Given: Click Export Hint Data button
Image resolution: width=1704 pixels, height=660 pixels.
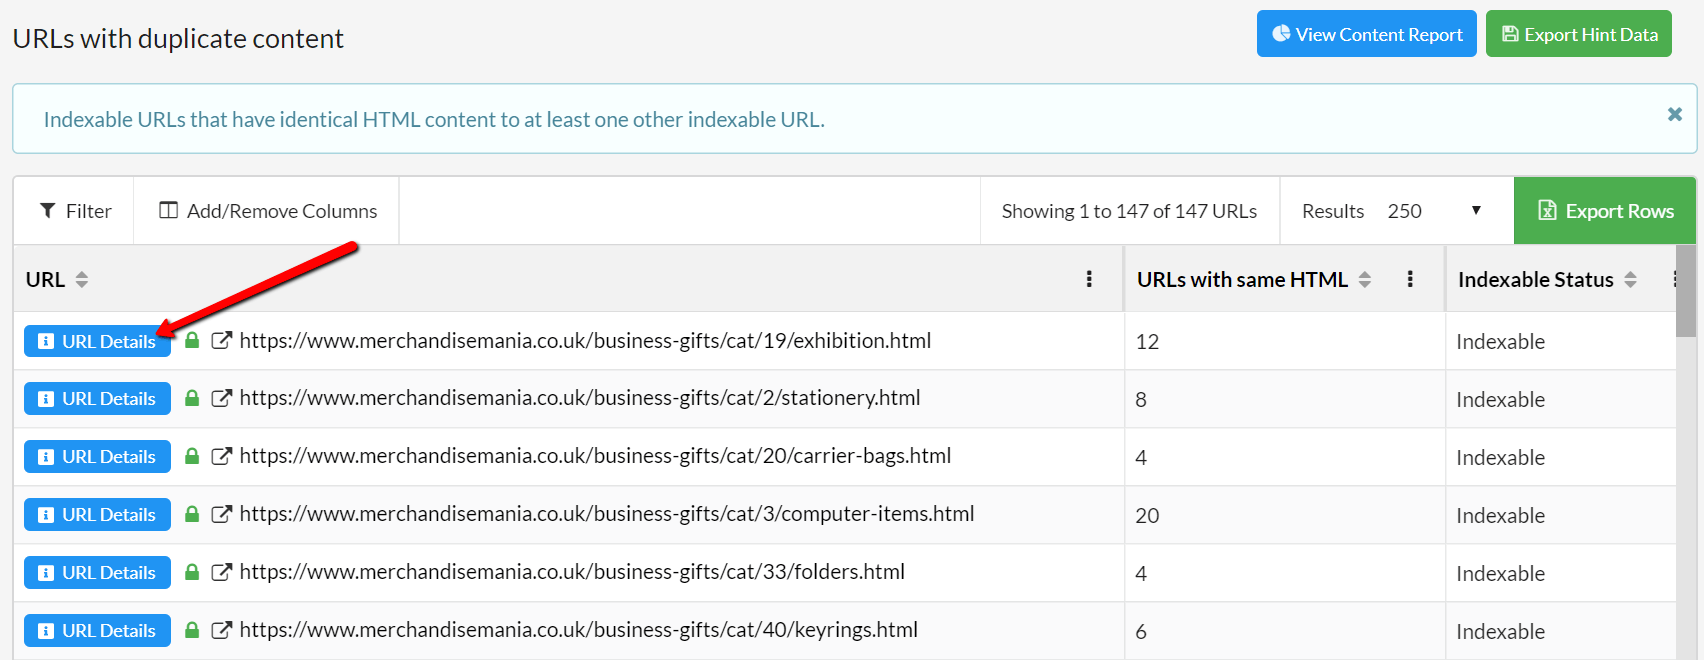Looking at the screenshot, I should pos(1579,34).
